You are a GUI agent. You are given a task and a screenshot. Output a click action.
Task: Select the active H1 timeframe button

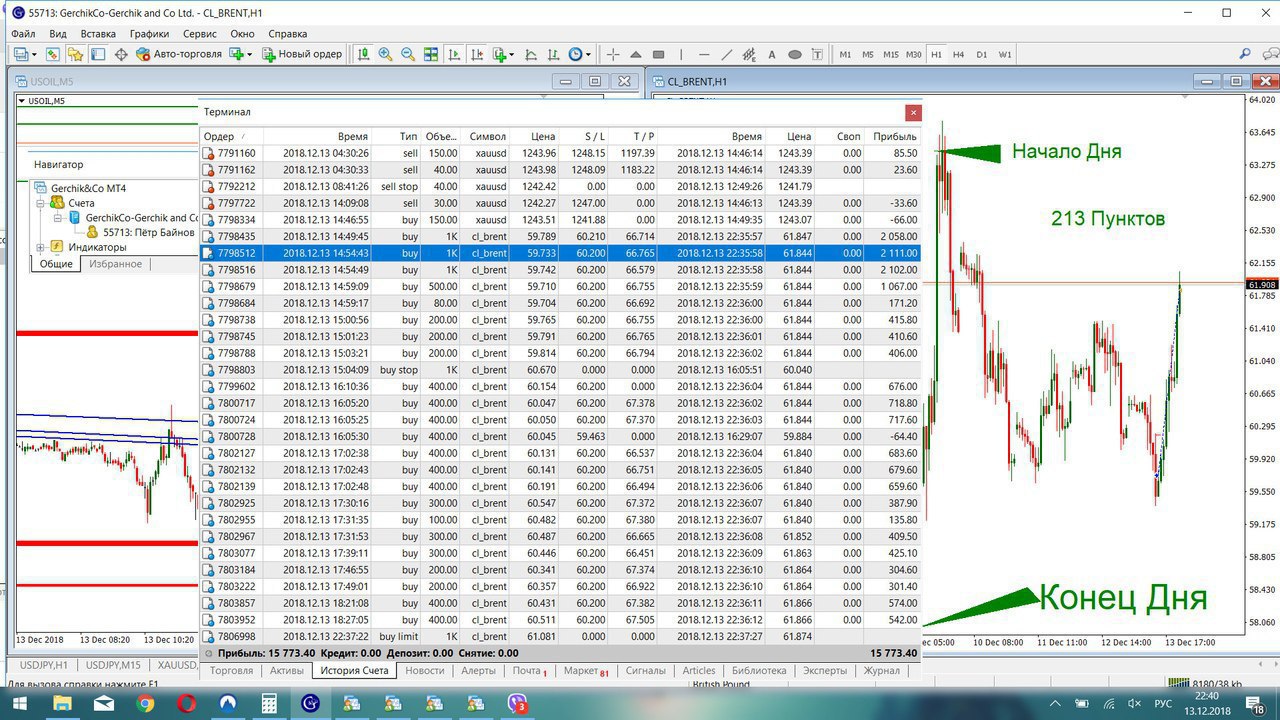pos(937,54)
